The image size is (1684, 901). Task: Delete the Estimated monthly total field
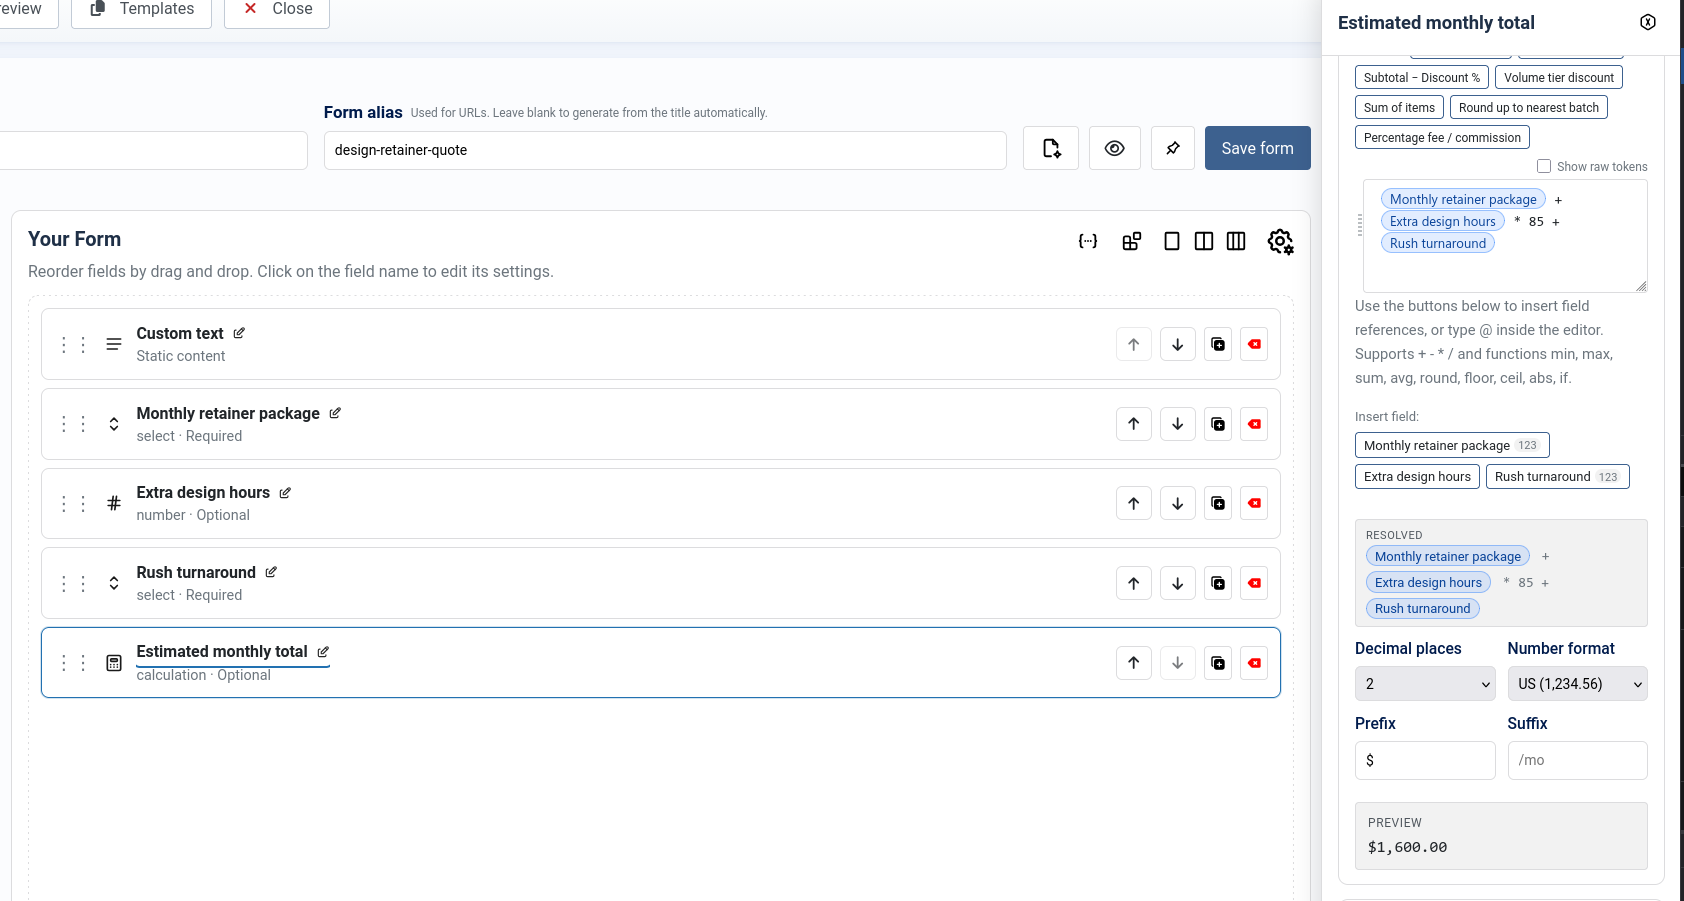pos(1254,662)
